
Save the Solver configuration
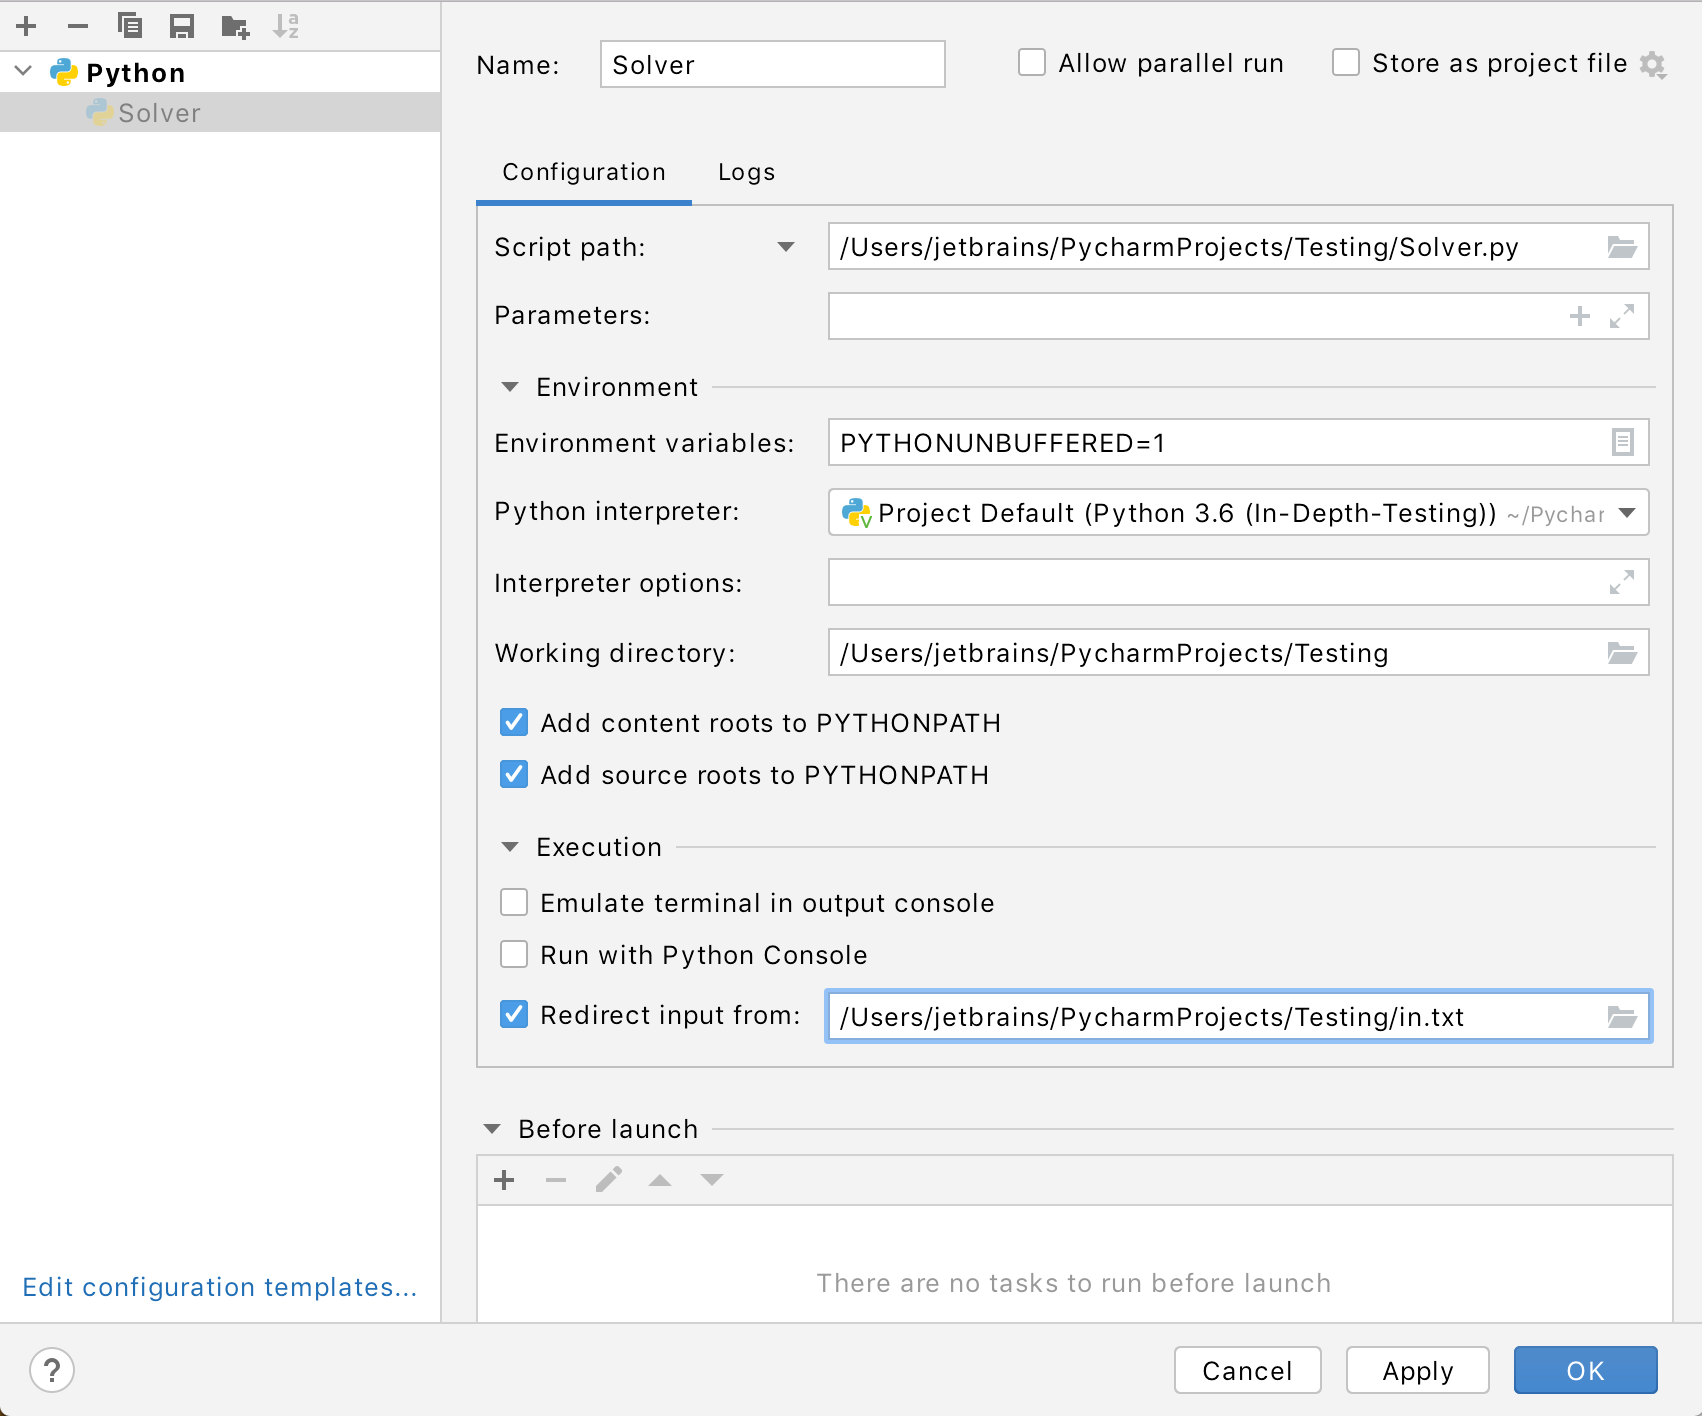(182, 26)
